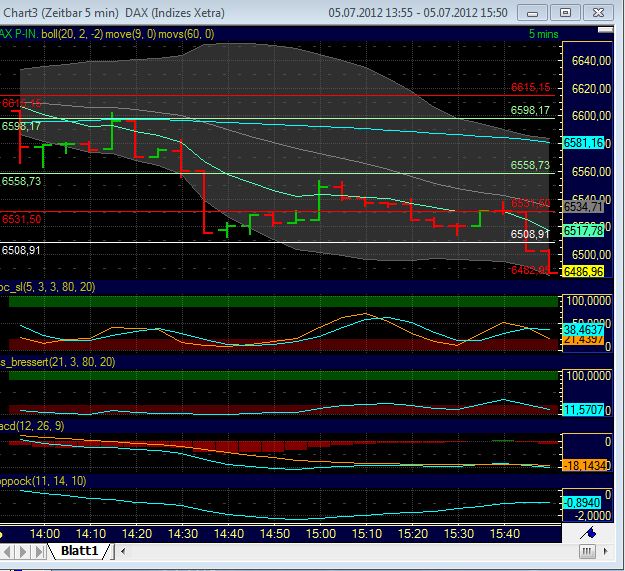625x571 pixels.
Task: Click the -0,8940 coppock value tag
Action: pyautogui.click(x=582, y=503)
